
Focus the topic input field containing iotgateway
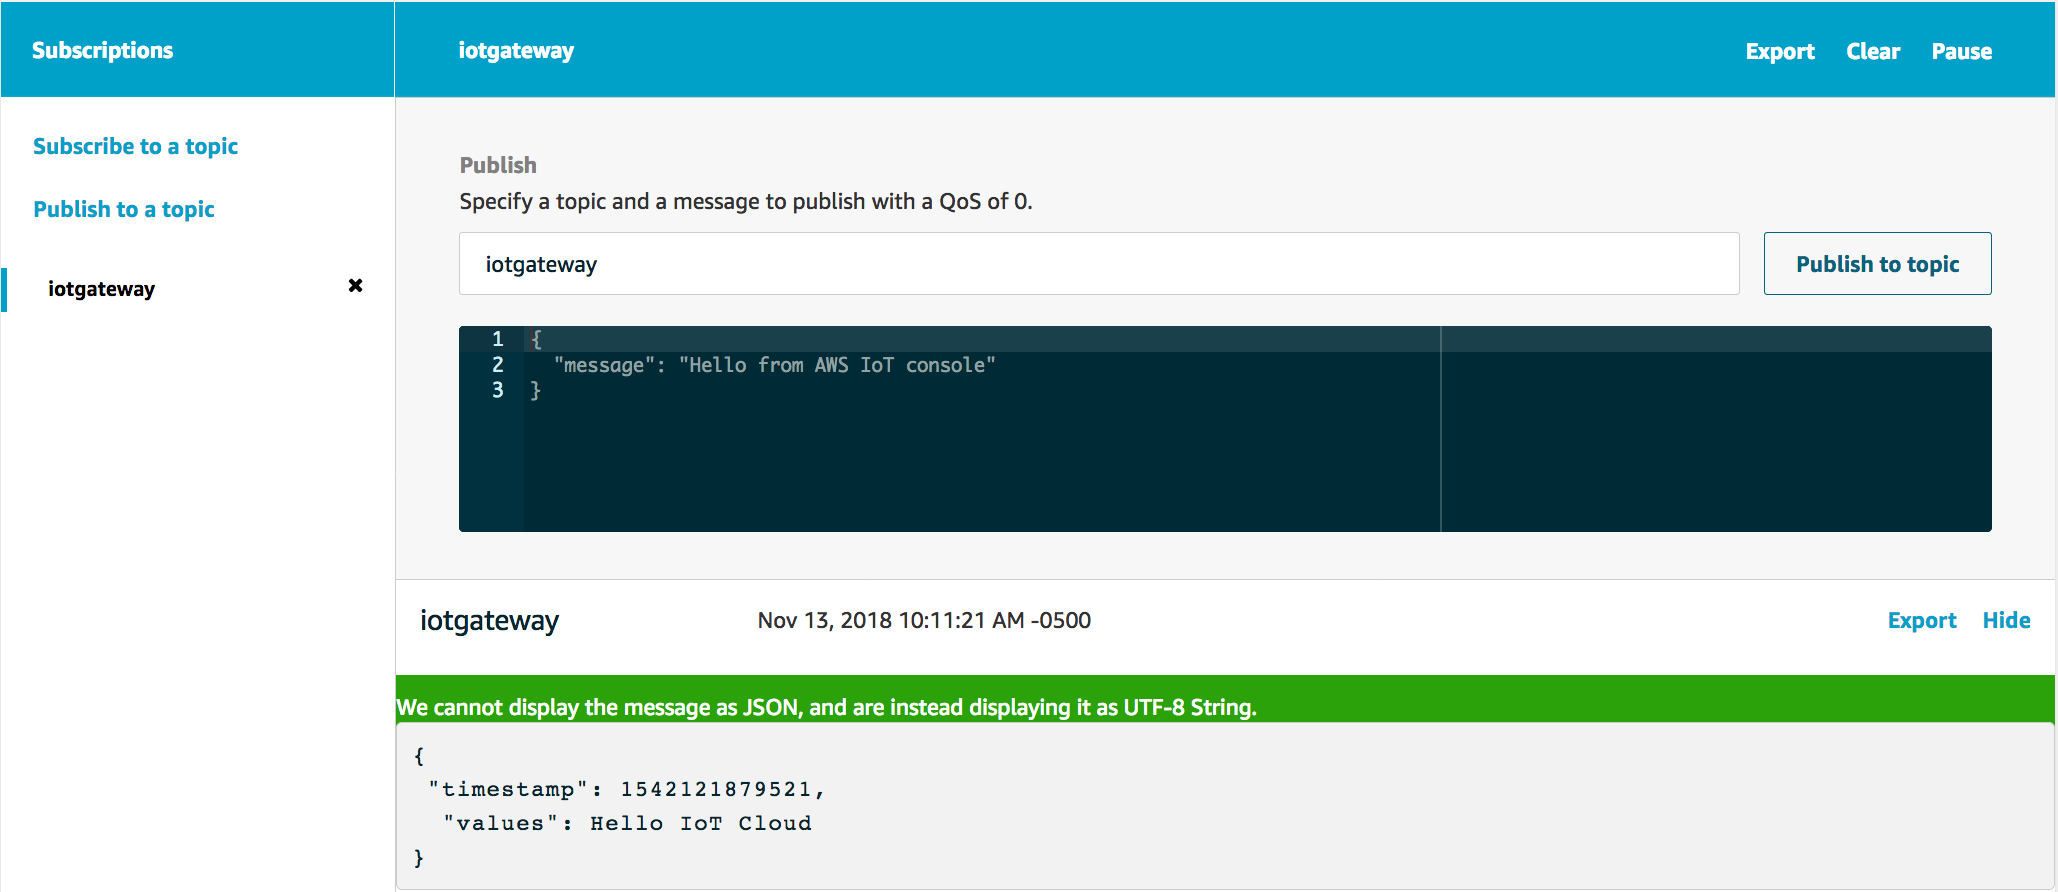1099,264
